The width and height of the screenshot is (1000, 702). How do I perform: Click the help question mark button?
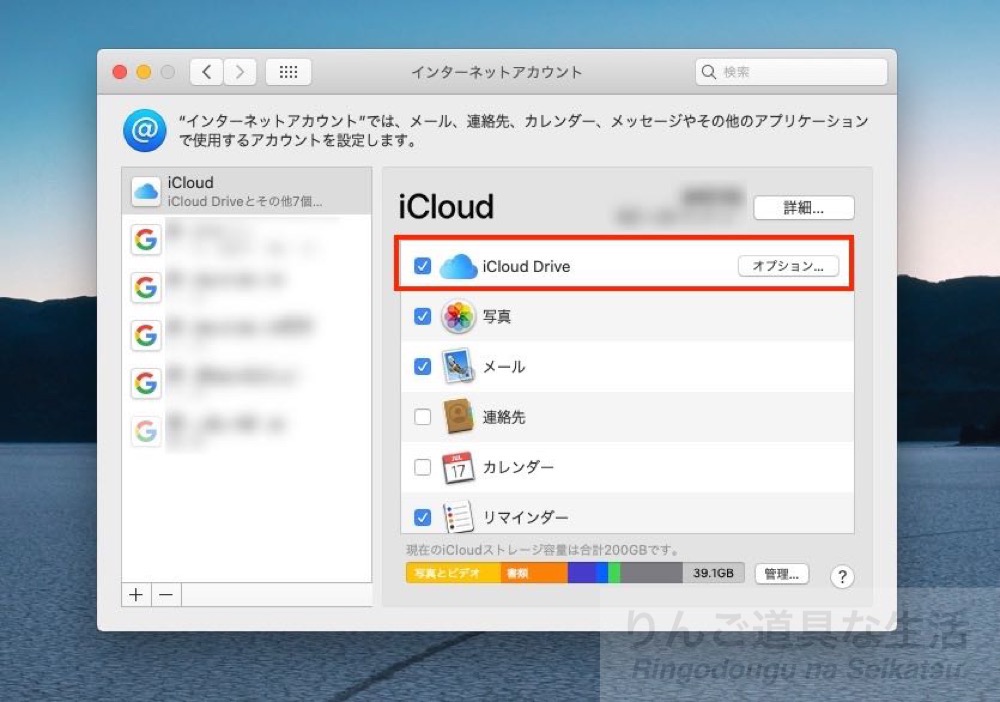click(x=842, y=576)
